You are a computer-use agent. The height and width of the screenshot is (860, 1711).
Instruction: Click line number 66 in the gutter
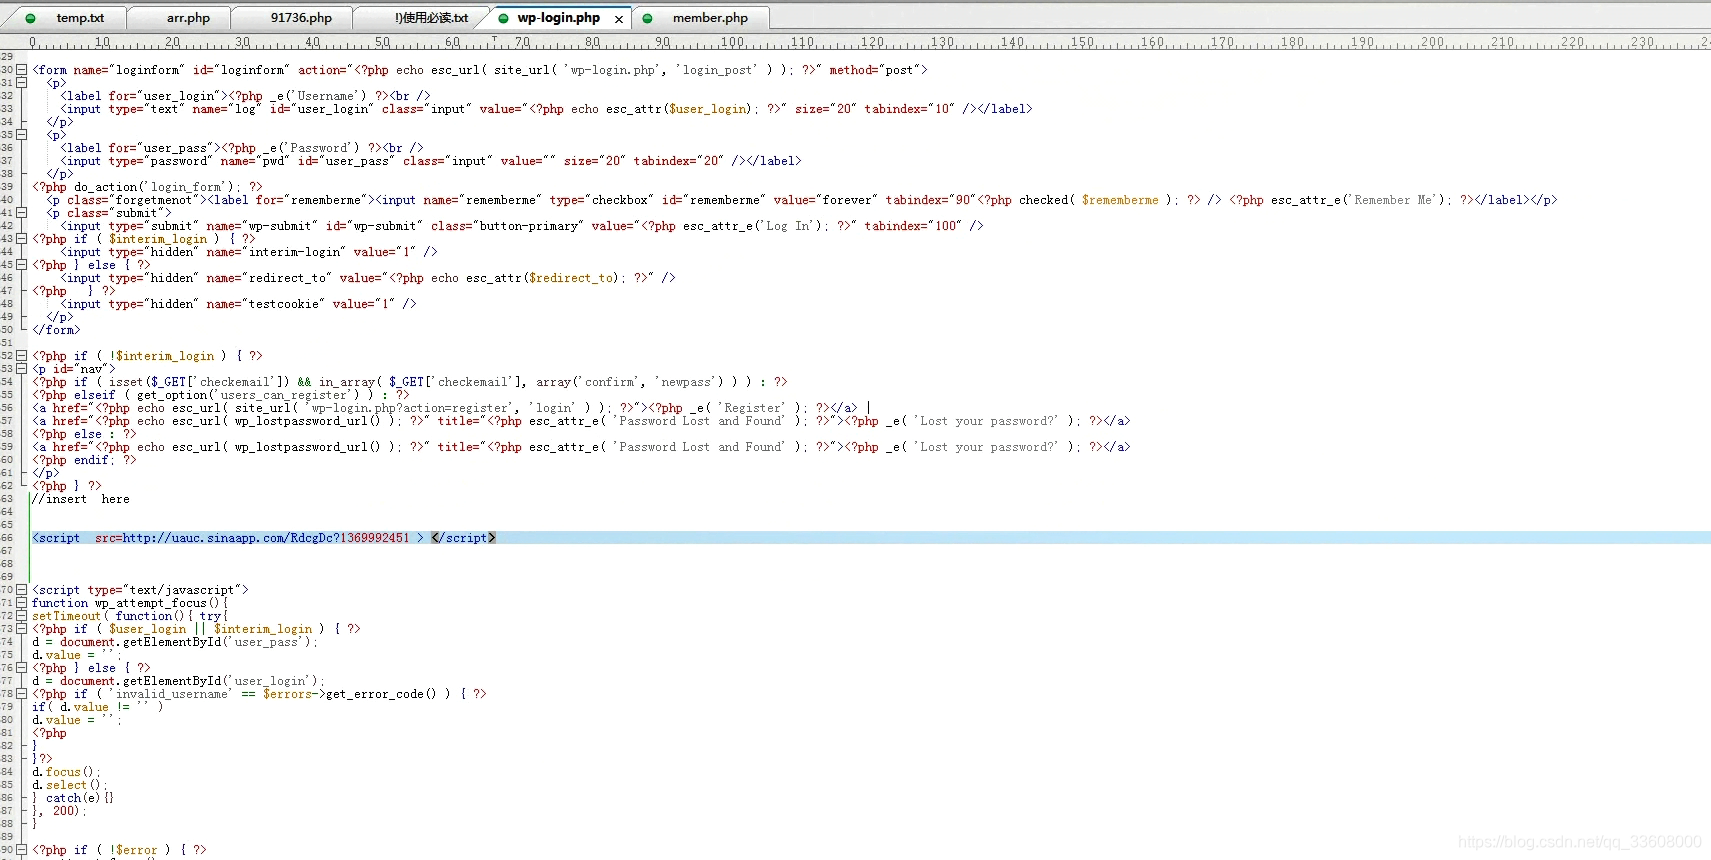tap(7, 538)
